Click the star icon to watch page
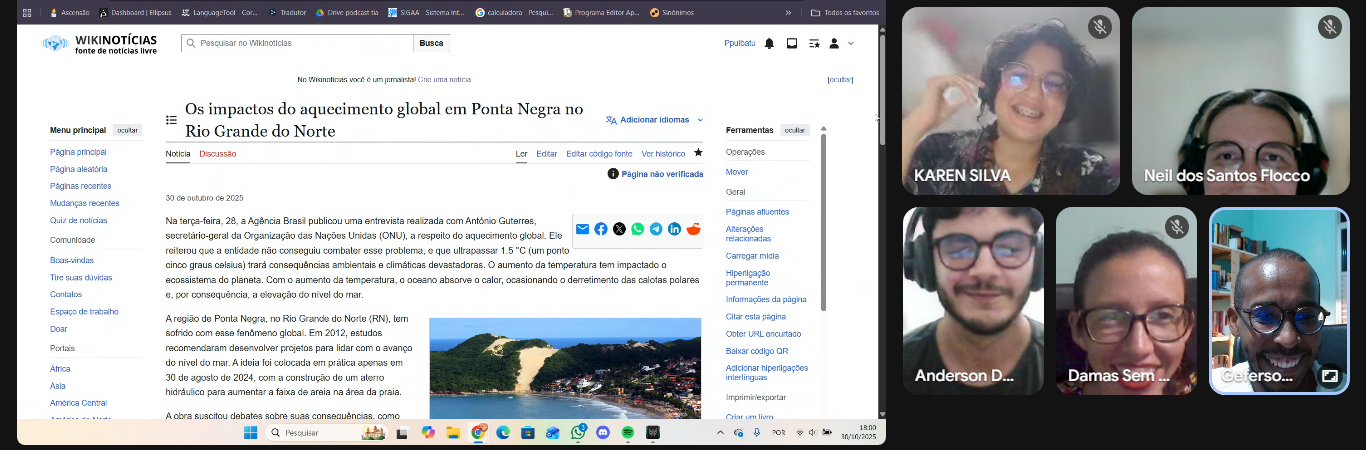This screenshot has width=1366, height=450. pyautogui.click(x=698, y=153)
